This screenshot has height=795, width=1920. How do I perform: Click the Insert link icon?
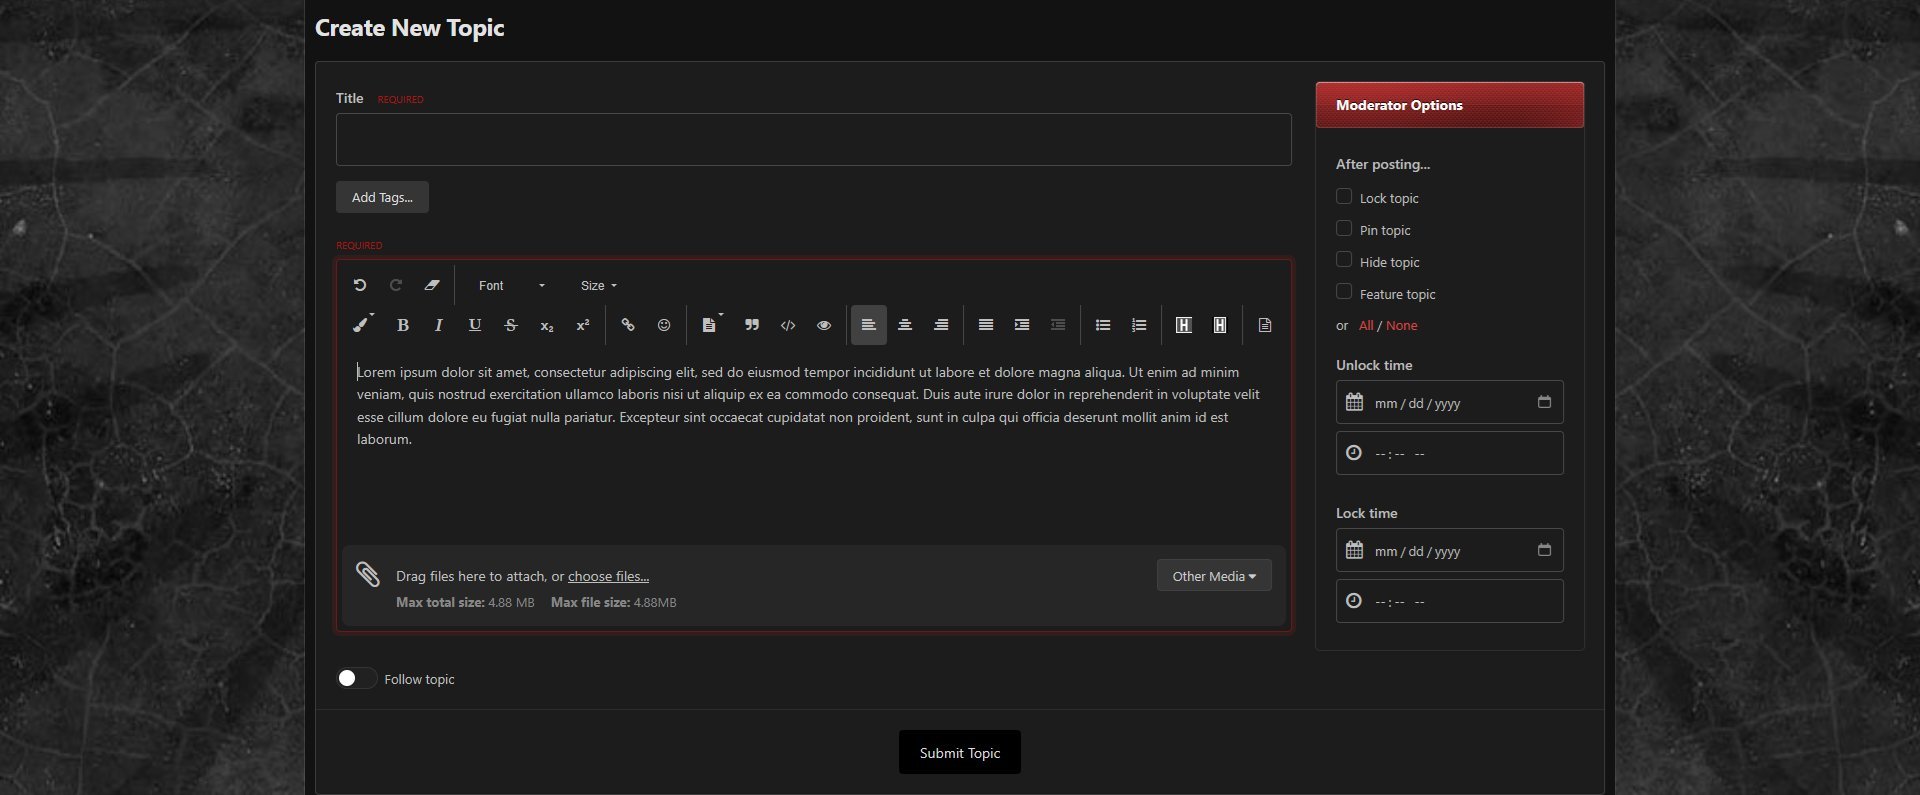[628, 325]
